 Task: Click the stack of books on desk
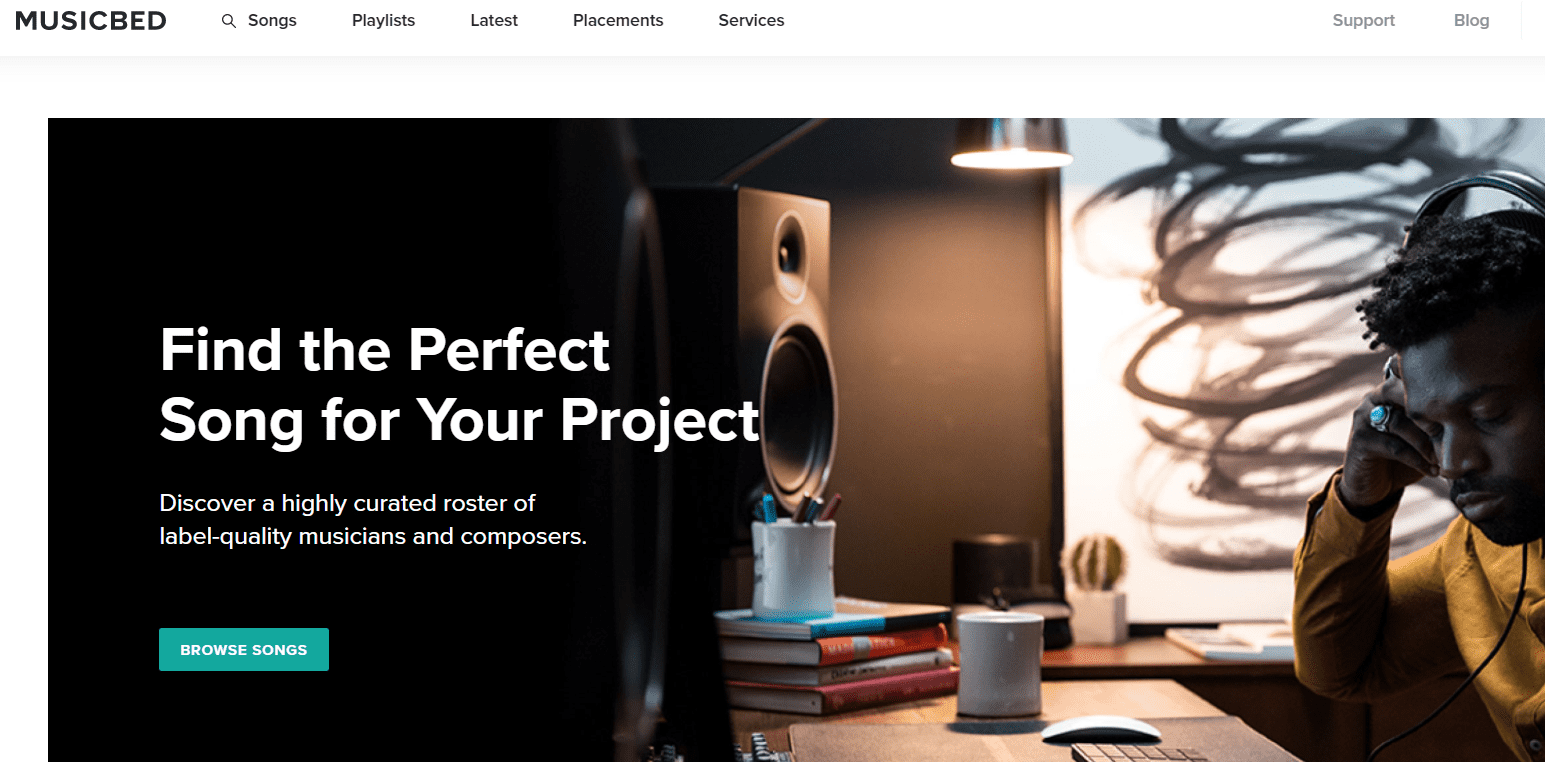point(835,658)
